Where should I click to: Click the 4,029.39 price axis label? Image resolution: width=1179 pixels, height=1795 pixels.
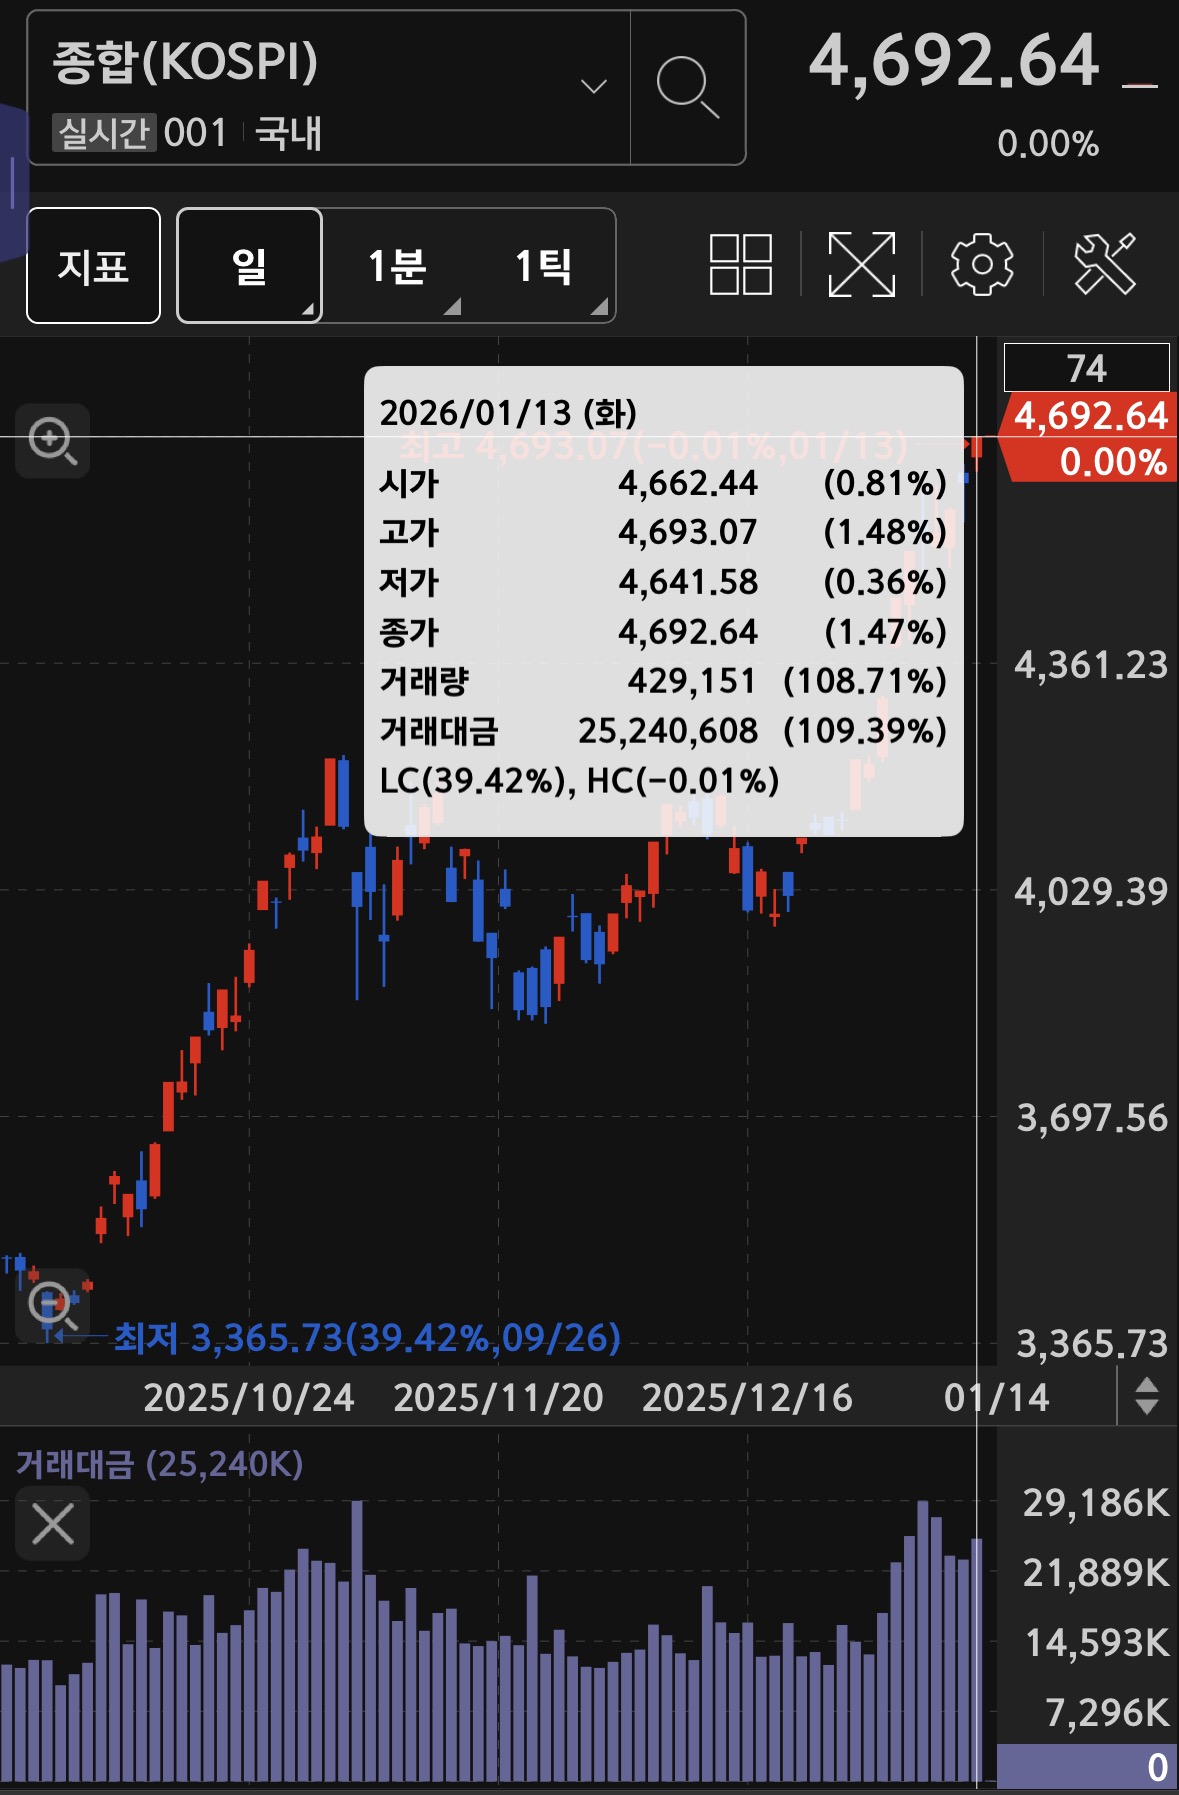coord(1091,891)
